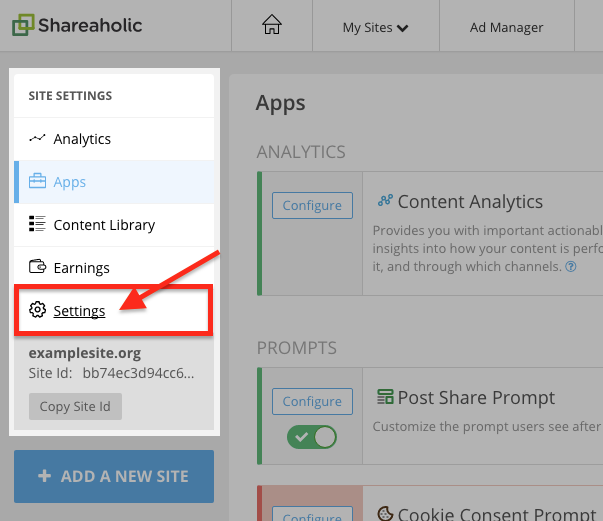Click the Post Share Prompt title

[476, 398]
